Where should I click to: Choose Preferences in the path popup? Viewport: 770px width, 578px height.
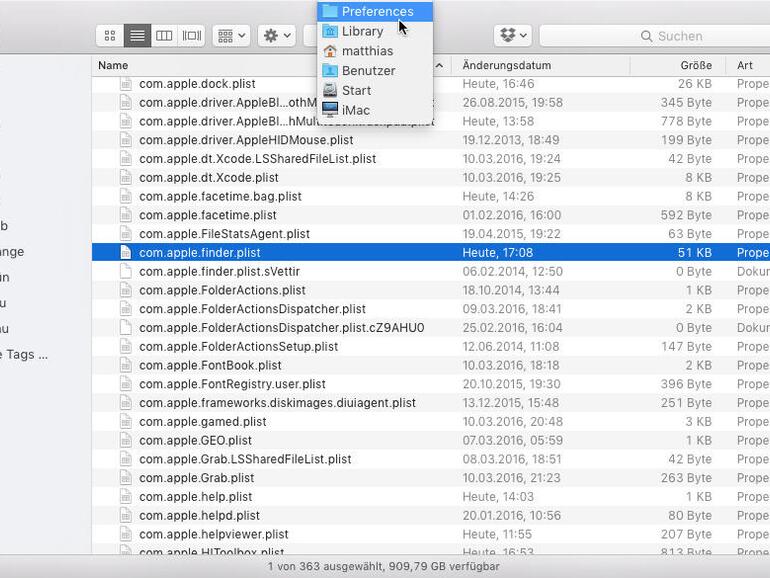pos(375,11)
